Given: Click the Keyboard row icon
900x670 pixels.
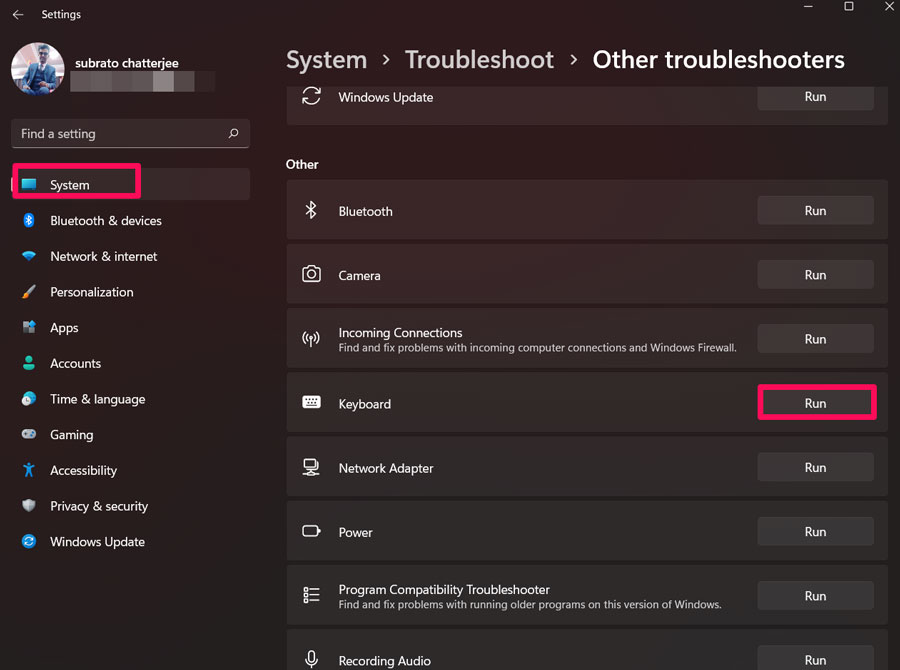Looking at the screenshot, I should 312,402.
